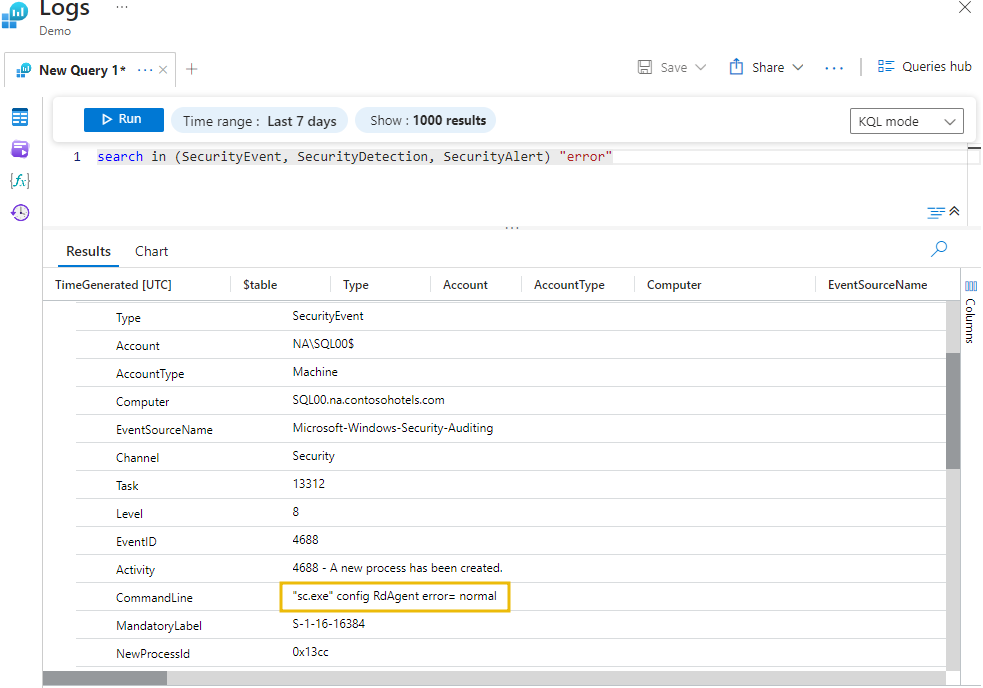Click the Share upload icon

736,66
